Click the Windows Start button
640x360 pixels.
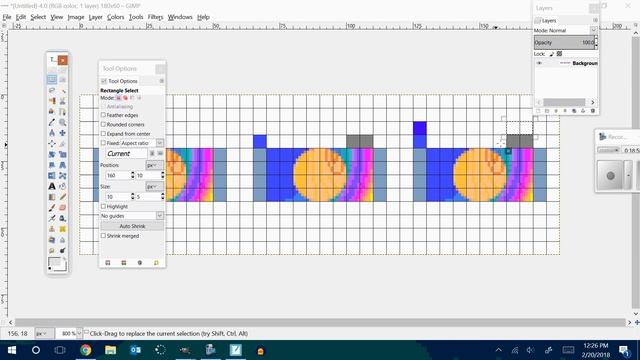[x=11, y=350]
